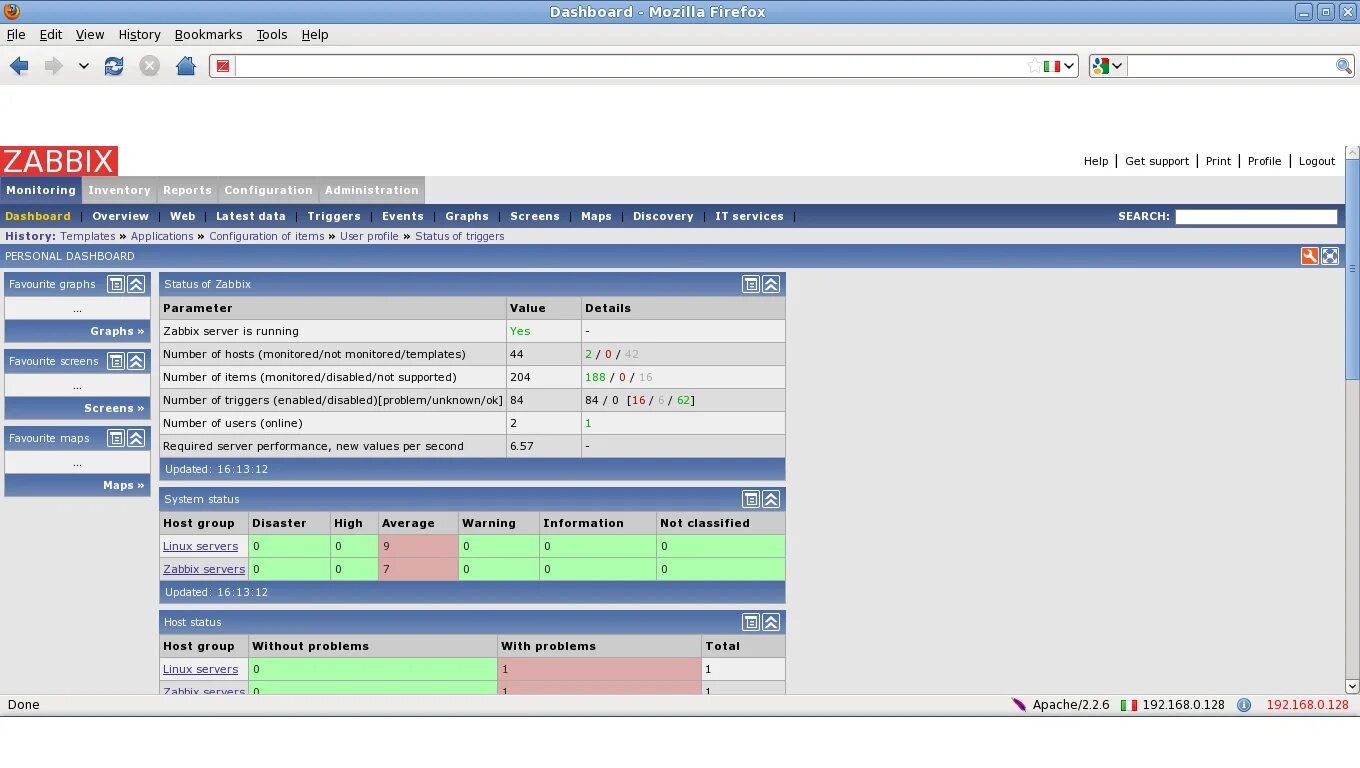This screenshot has width=1360, height=768.
Task: Open Status of triggers history breadcrumb
Action: click(x=460, y=236)
